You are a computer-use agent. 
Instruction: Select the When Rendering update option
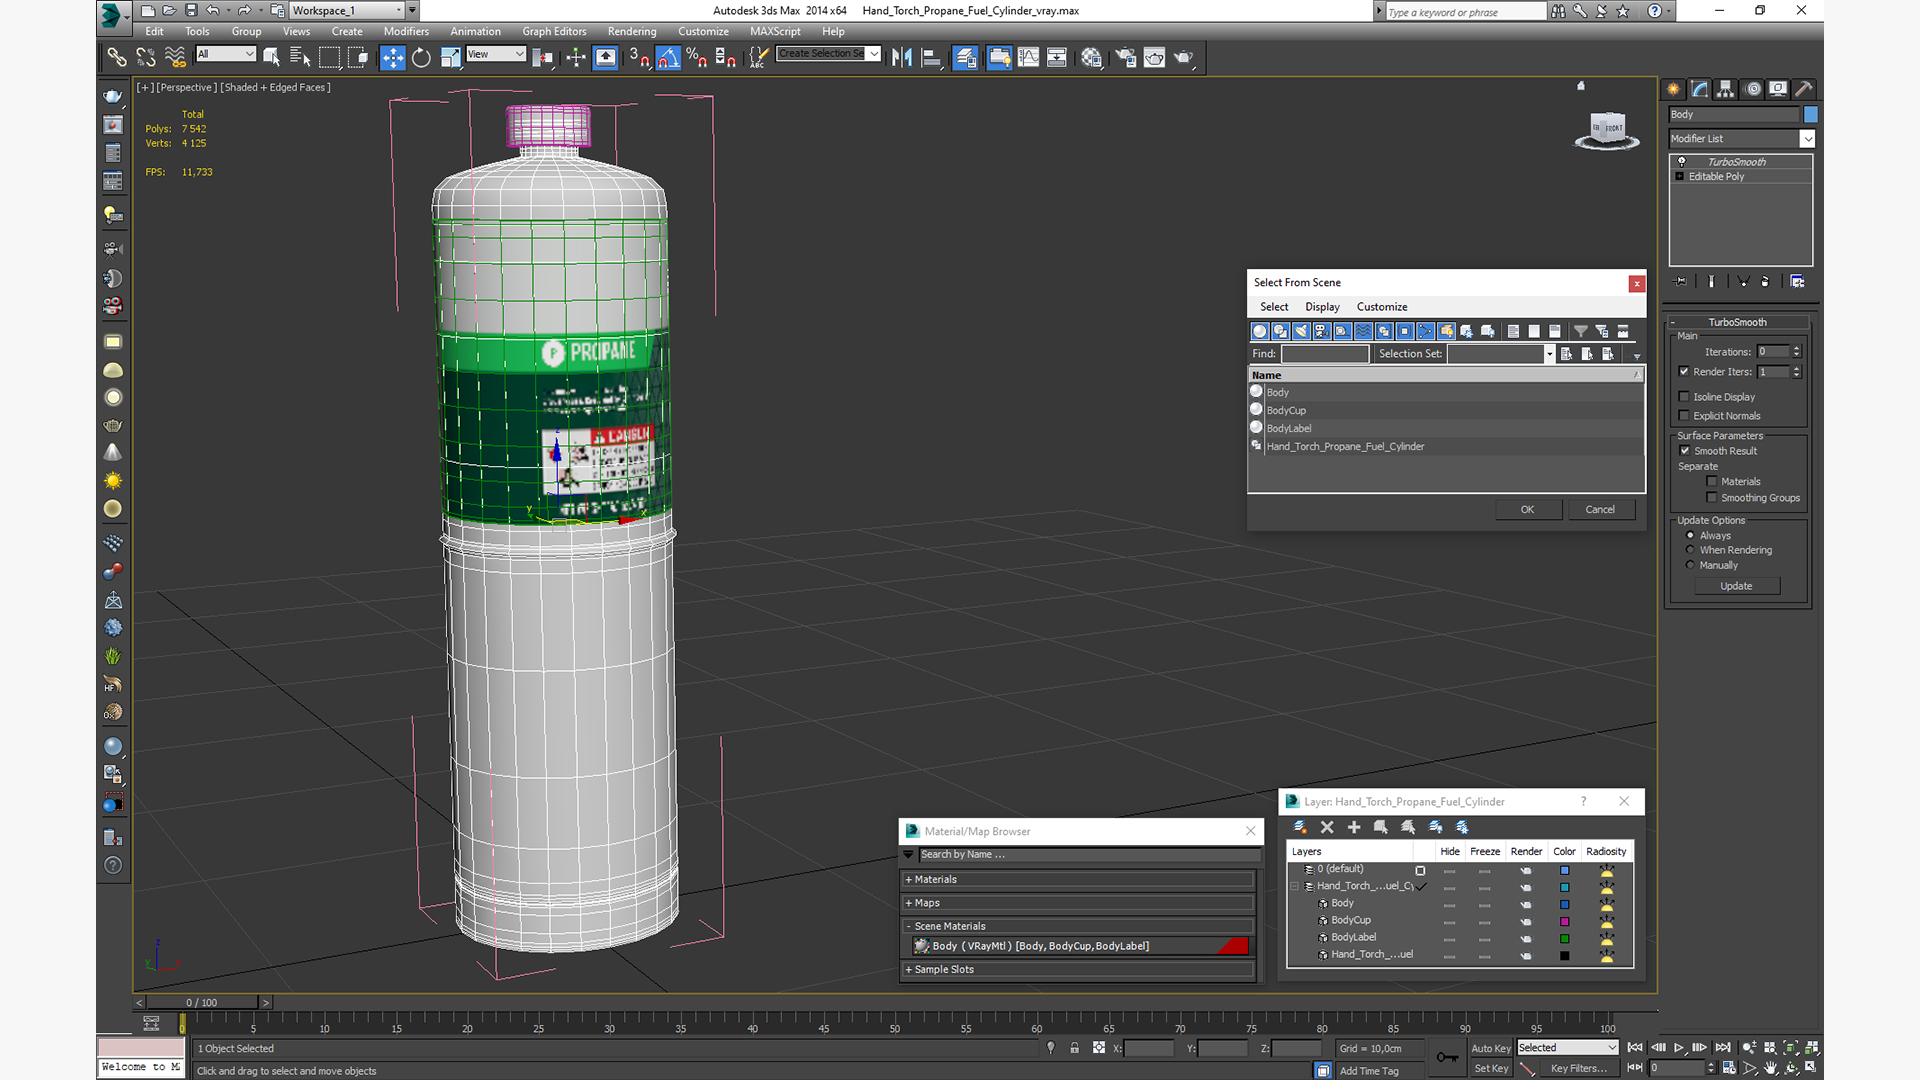[1690, 550]
